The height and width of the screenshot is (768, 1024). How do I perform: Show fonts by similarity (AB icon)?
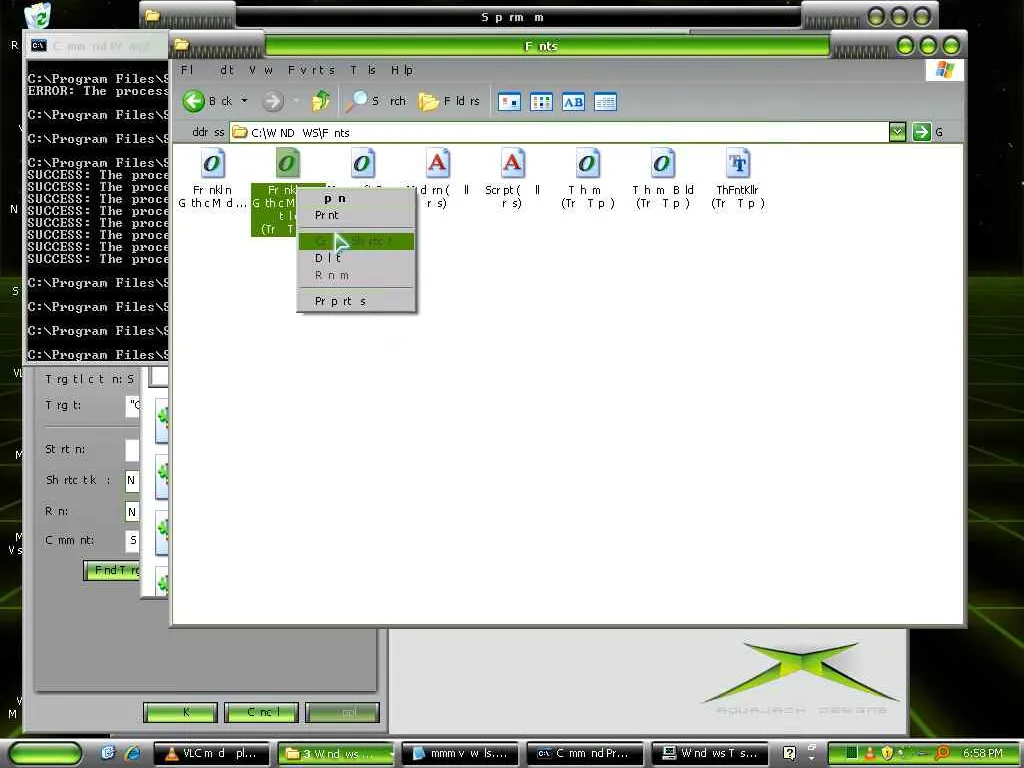point(573,102)
